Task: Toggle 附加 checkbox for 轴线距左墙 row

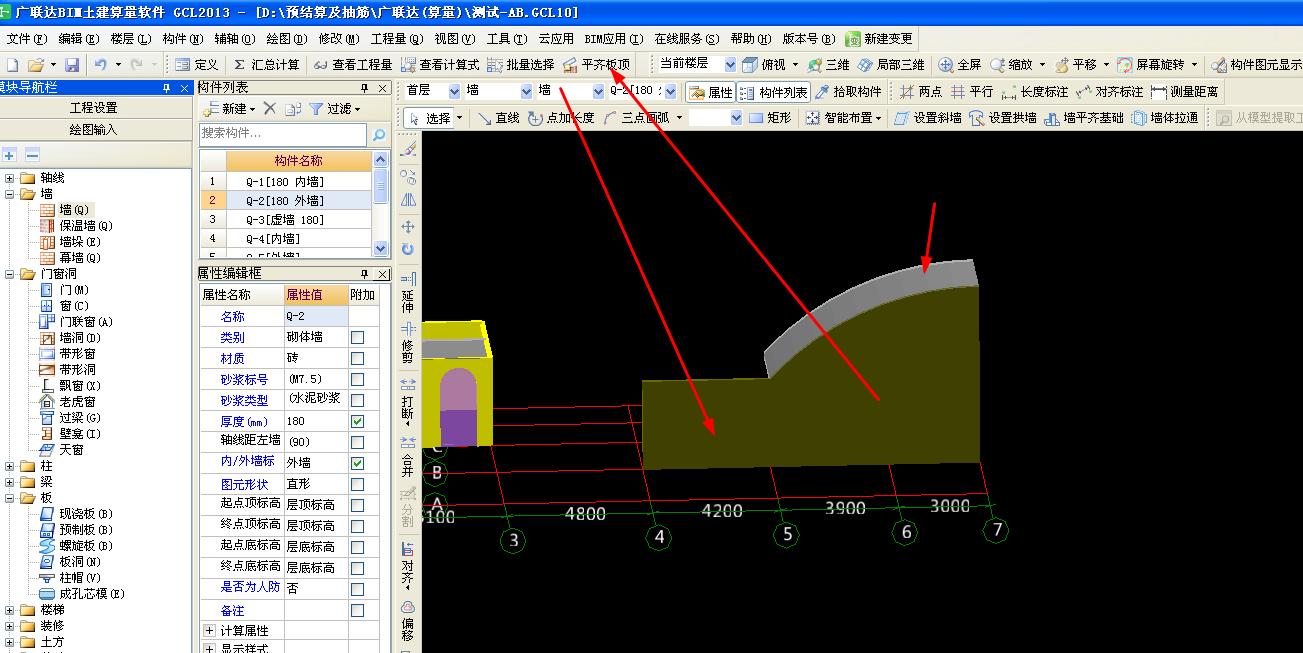Action: 357,443
